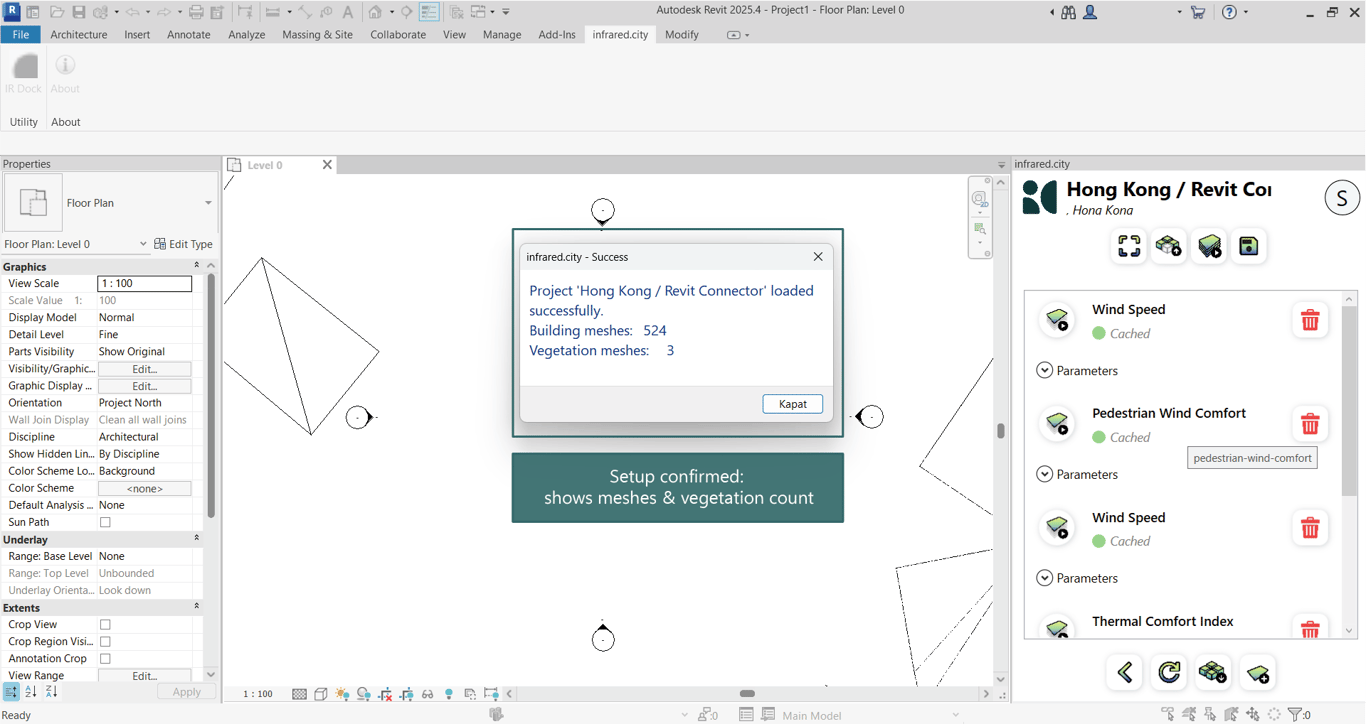Viewport: 1366px width, 724px height.
Task: Toggle the Thin Lines icon in Quick Access Toolbar
Action: tap(429, 12)
